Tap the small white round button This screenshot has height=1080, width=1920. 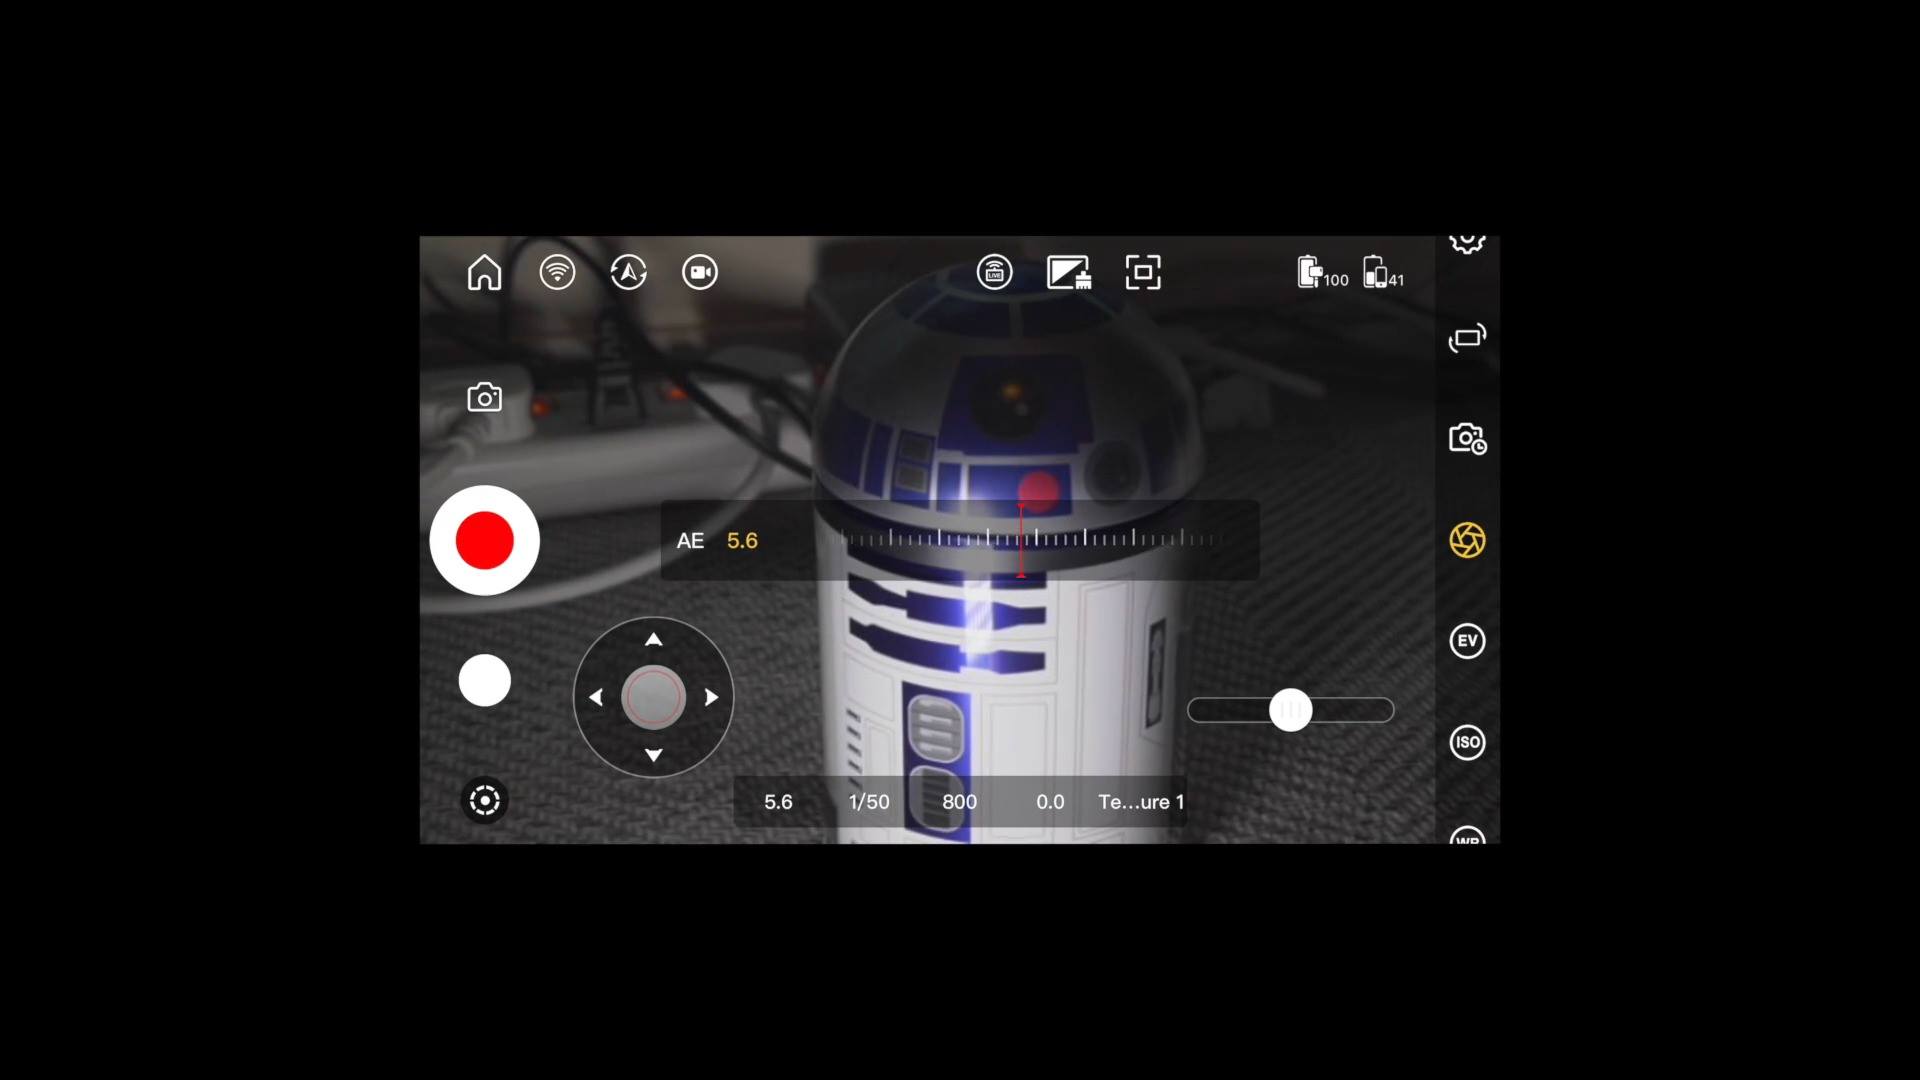coord(484,681)
